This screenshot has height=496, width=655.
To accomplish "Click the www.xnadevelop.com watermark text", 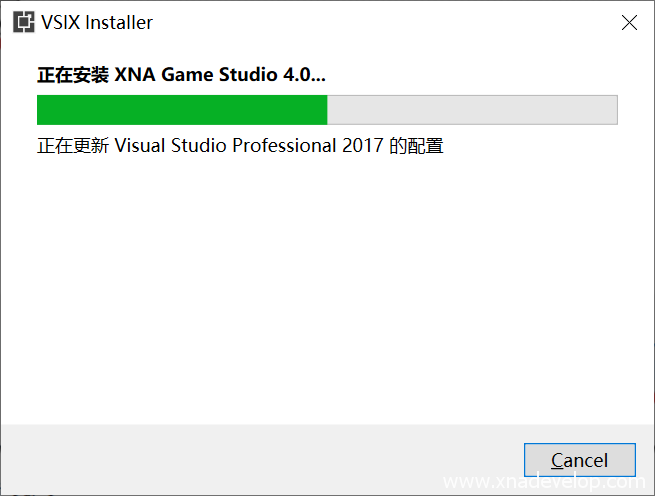I will 543,483.
